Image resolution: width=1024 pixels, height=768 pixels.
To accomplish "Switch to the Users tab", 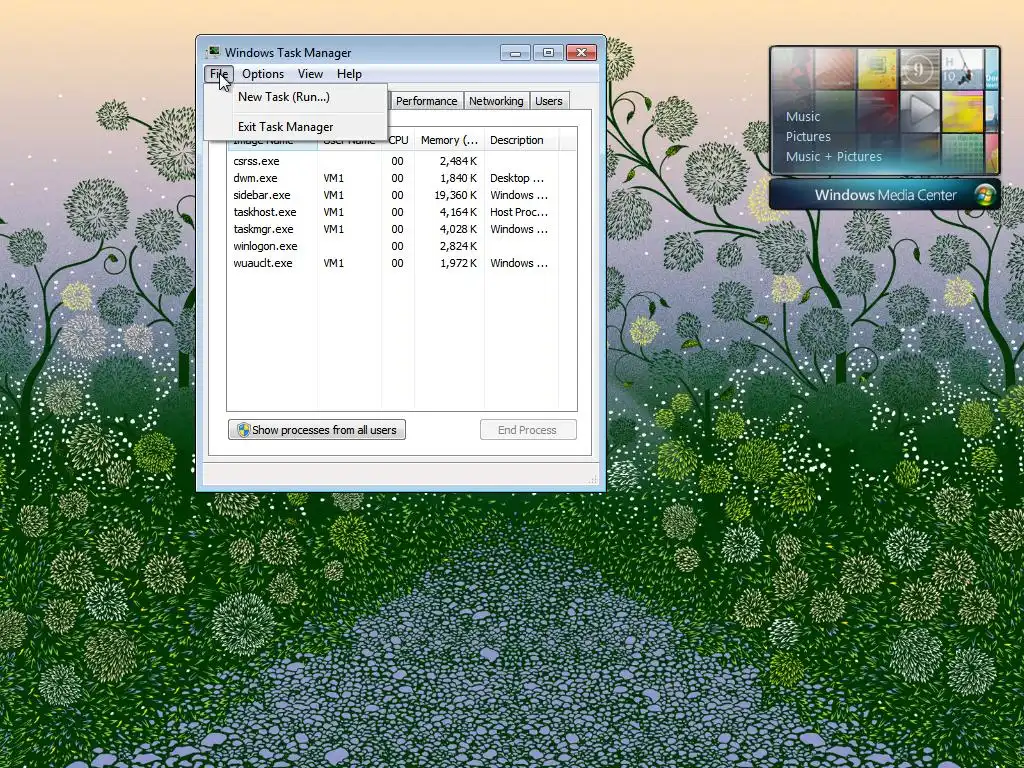I will coord(549,101).
